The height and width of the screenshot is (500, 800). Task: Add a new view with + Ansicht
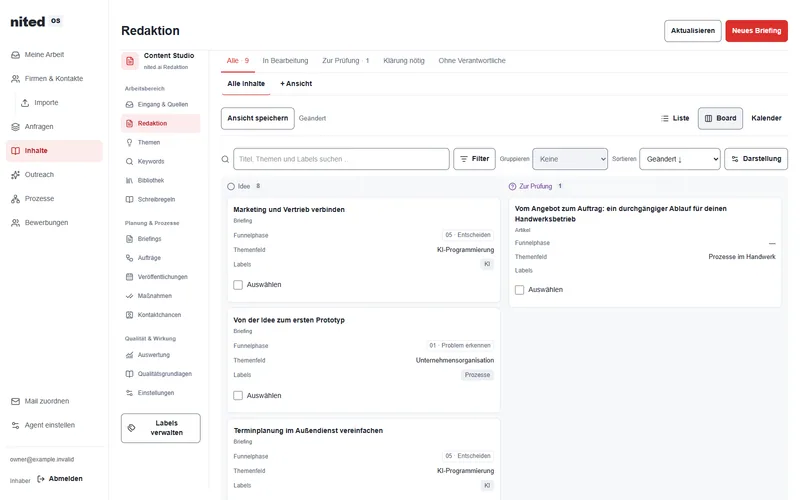pyautogui.click(x=296, y=84)
